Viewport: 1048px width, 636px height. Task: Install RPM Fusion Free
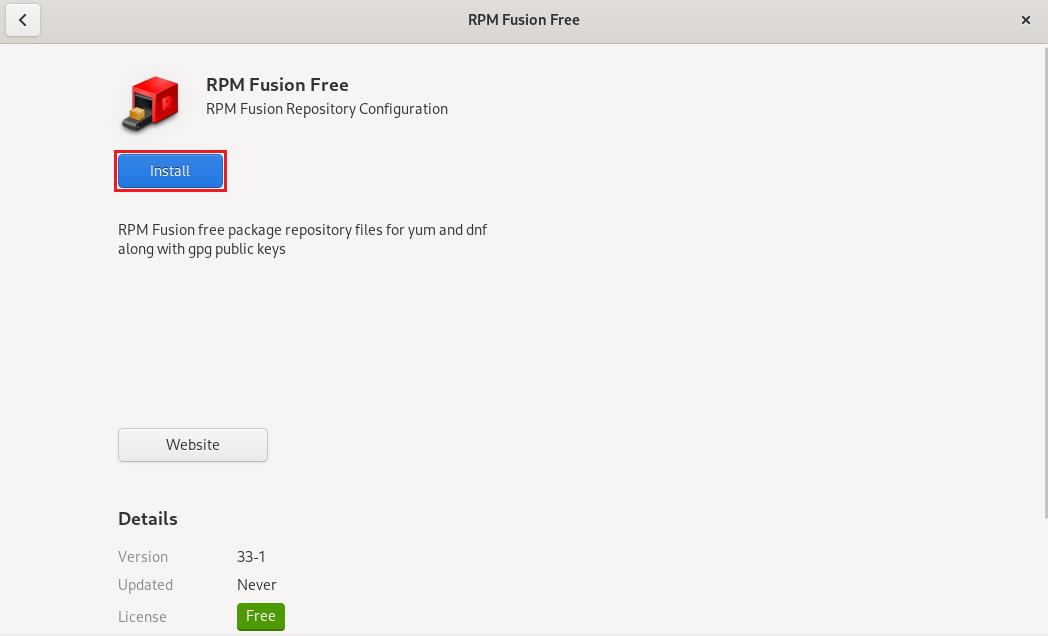[x=170, y=171]
